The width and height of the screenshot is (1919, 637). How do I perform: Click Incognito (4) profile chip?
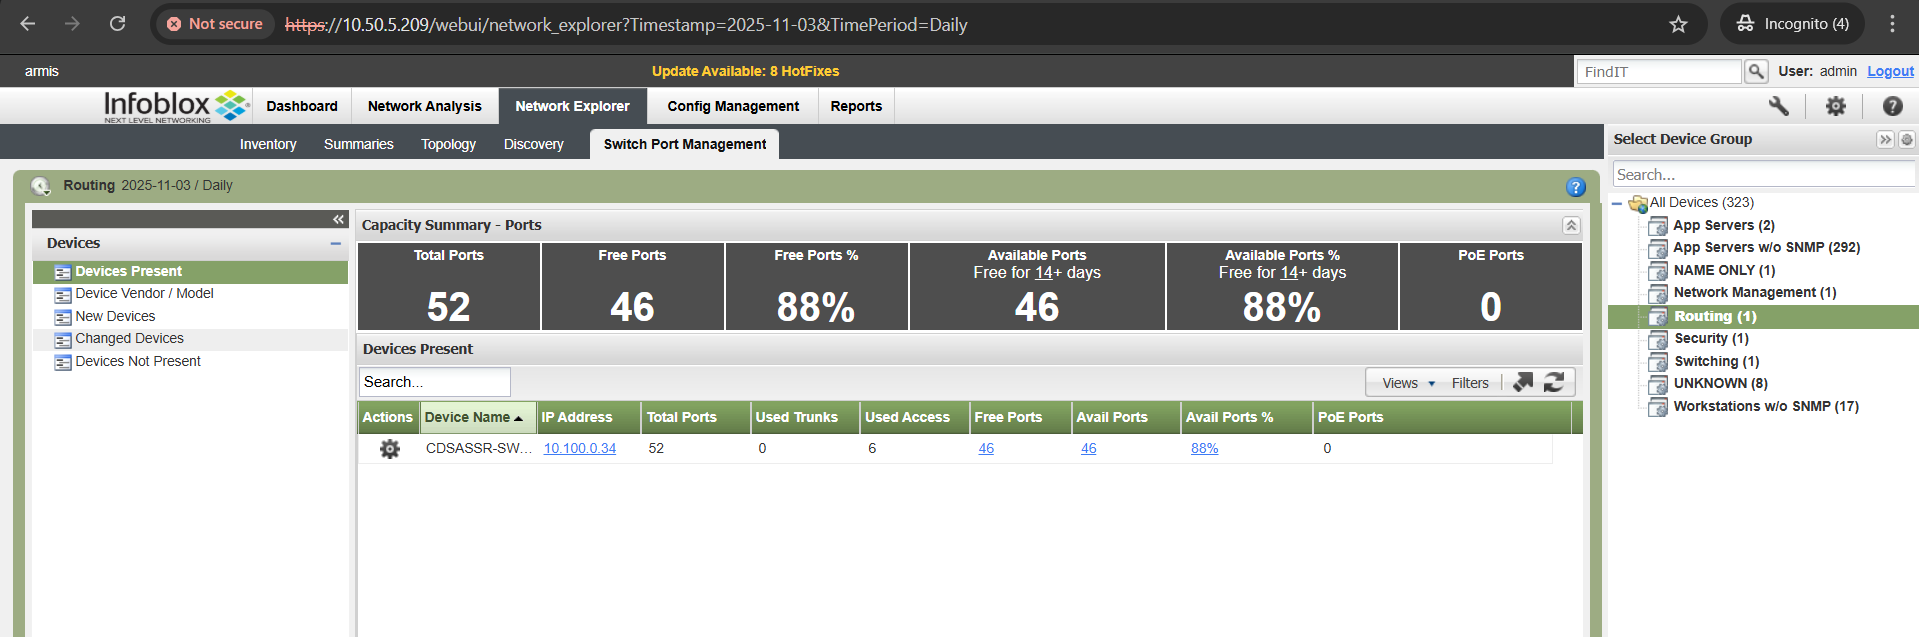pyautogui.click(x=1792, y=24)
